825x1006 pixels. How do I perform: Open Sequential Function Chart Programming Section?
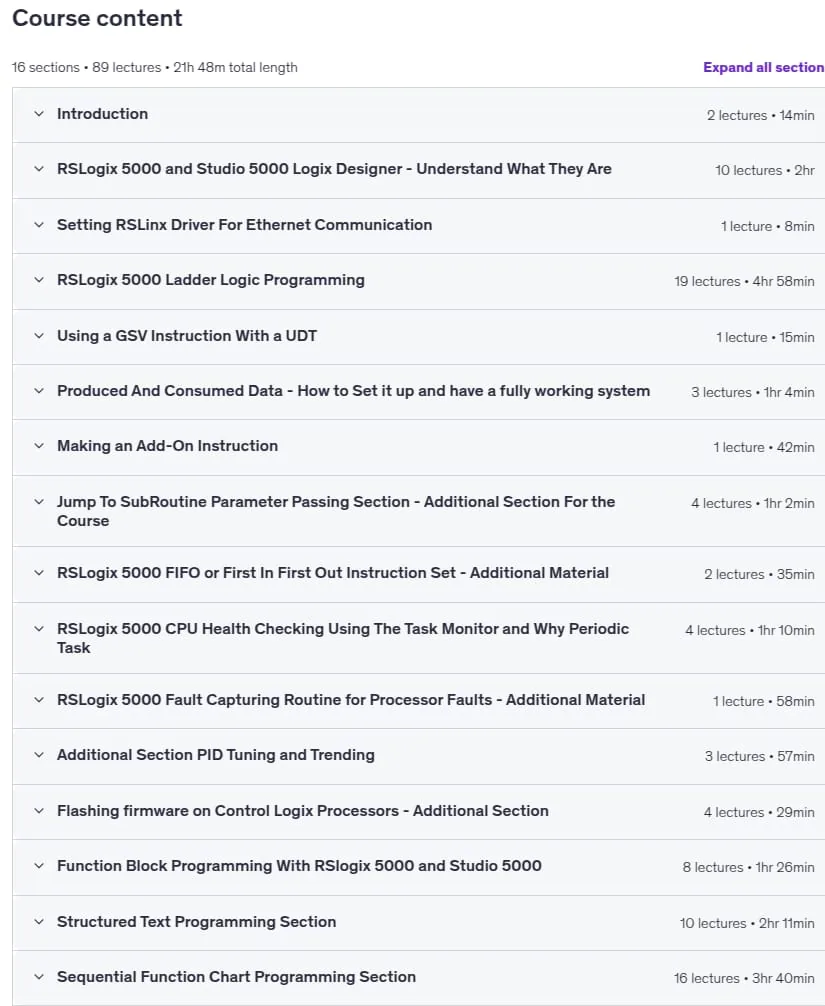pyautogui.click(x=236, y=977)
